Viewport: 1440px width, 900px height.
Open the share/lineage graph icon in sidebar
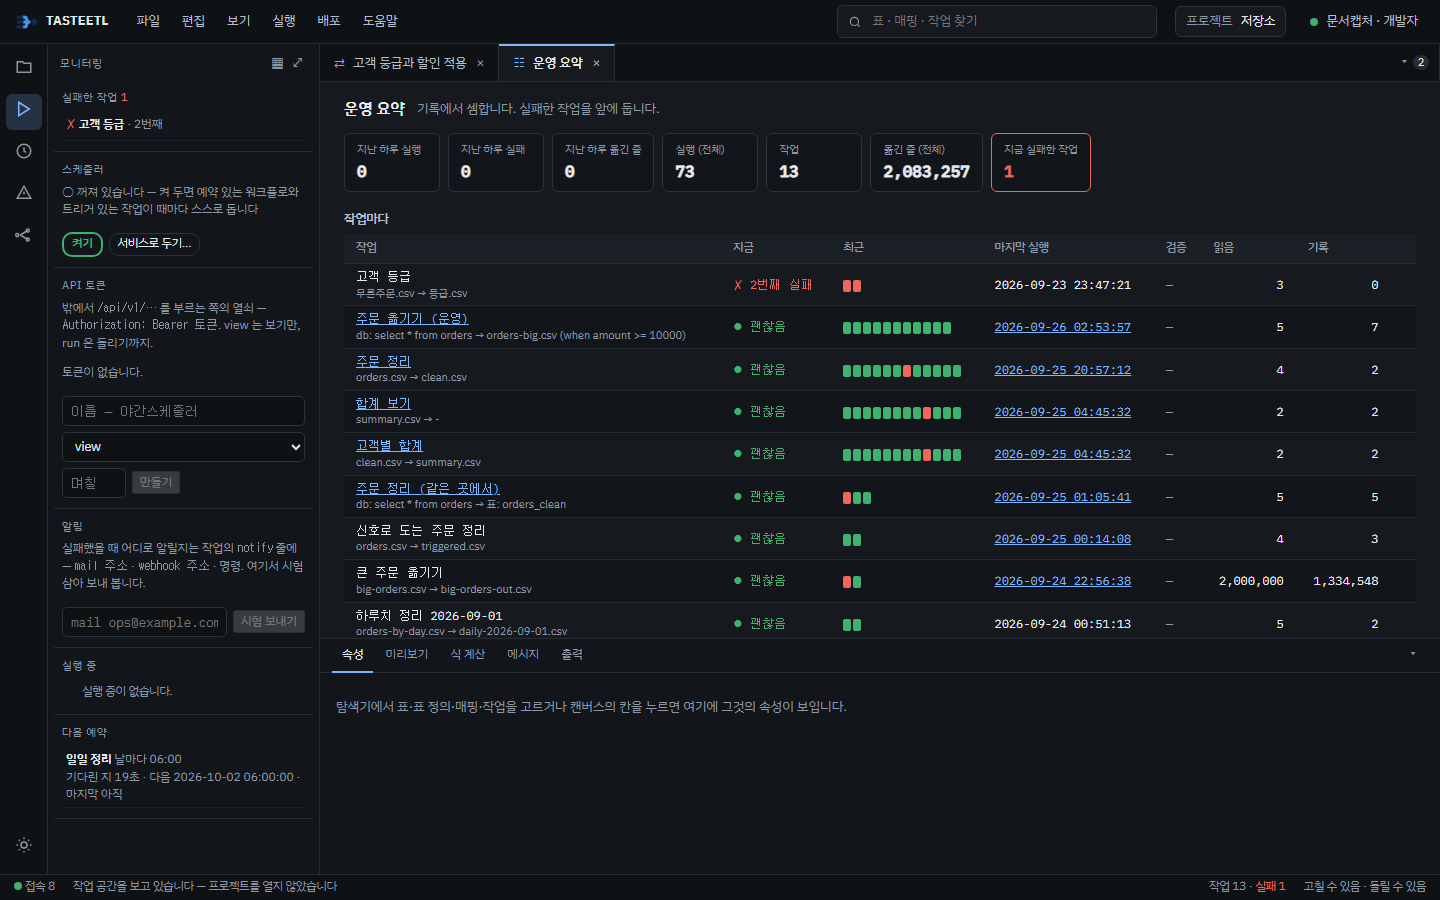[24, 235]
